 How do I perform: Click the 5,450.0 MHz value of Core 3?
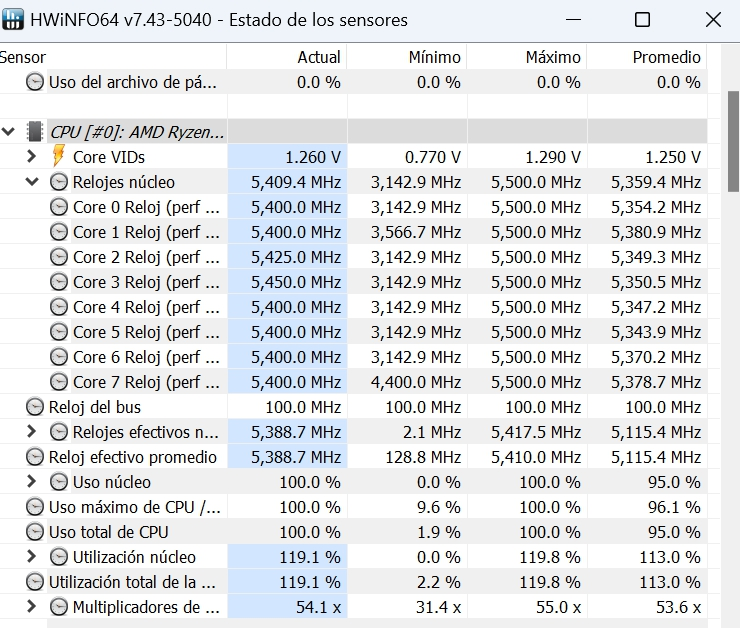(x=296, y=282)
